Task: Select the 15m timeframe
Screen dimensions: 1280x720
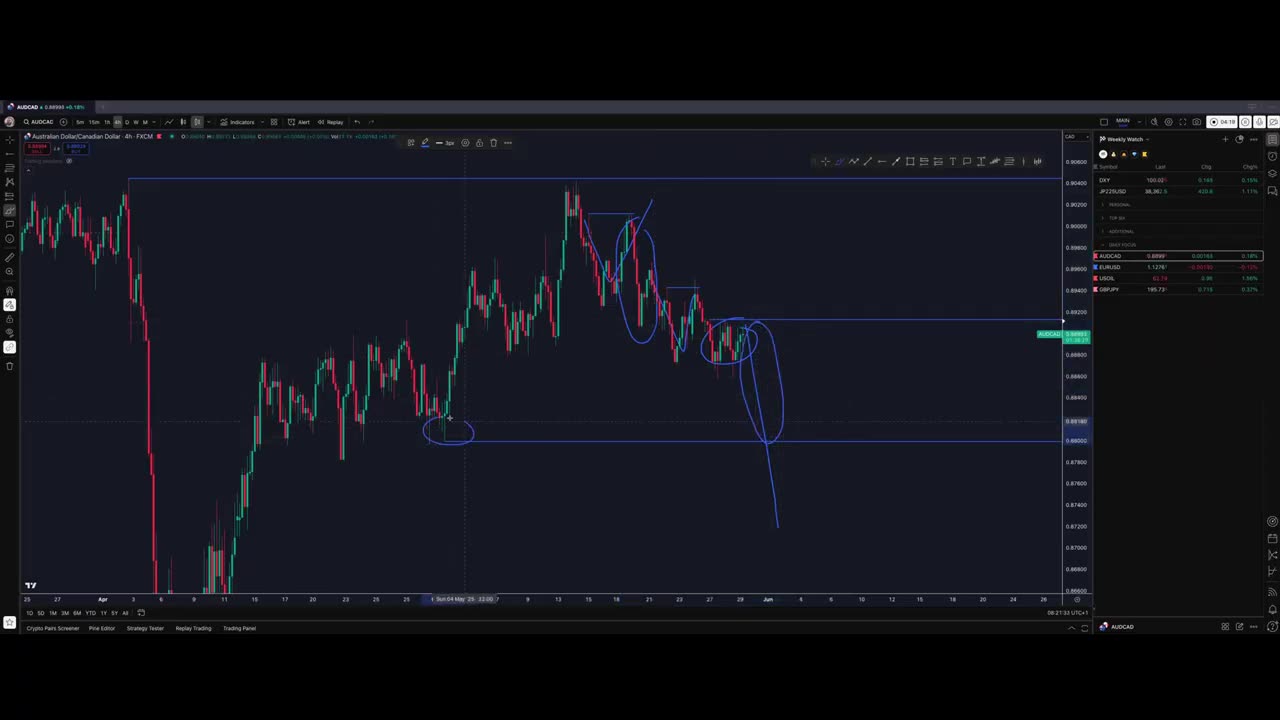Action: pyautogui.click(x=94, y=122)
